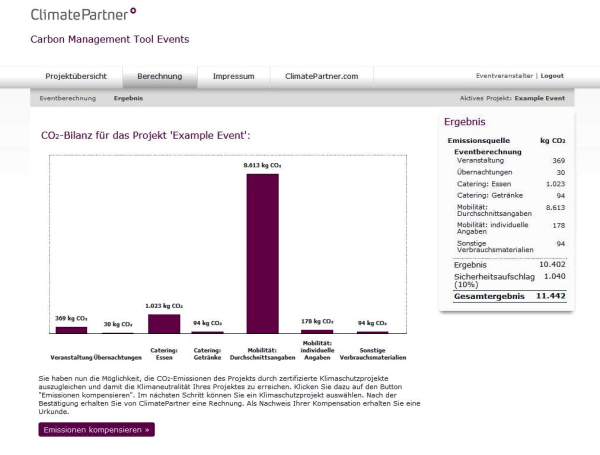Image resolution: width=600 pixels, height=455 pixels.
Task: Go to the ClimatePartner.com tab
Action: 321,76
